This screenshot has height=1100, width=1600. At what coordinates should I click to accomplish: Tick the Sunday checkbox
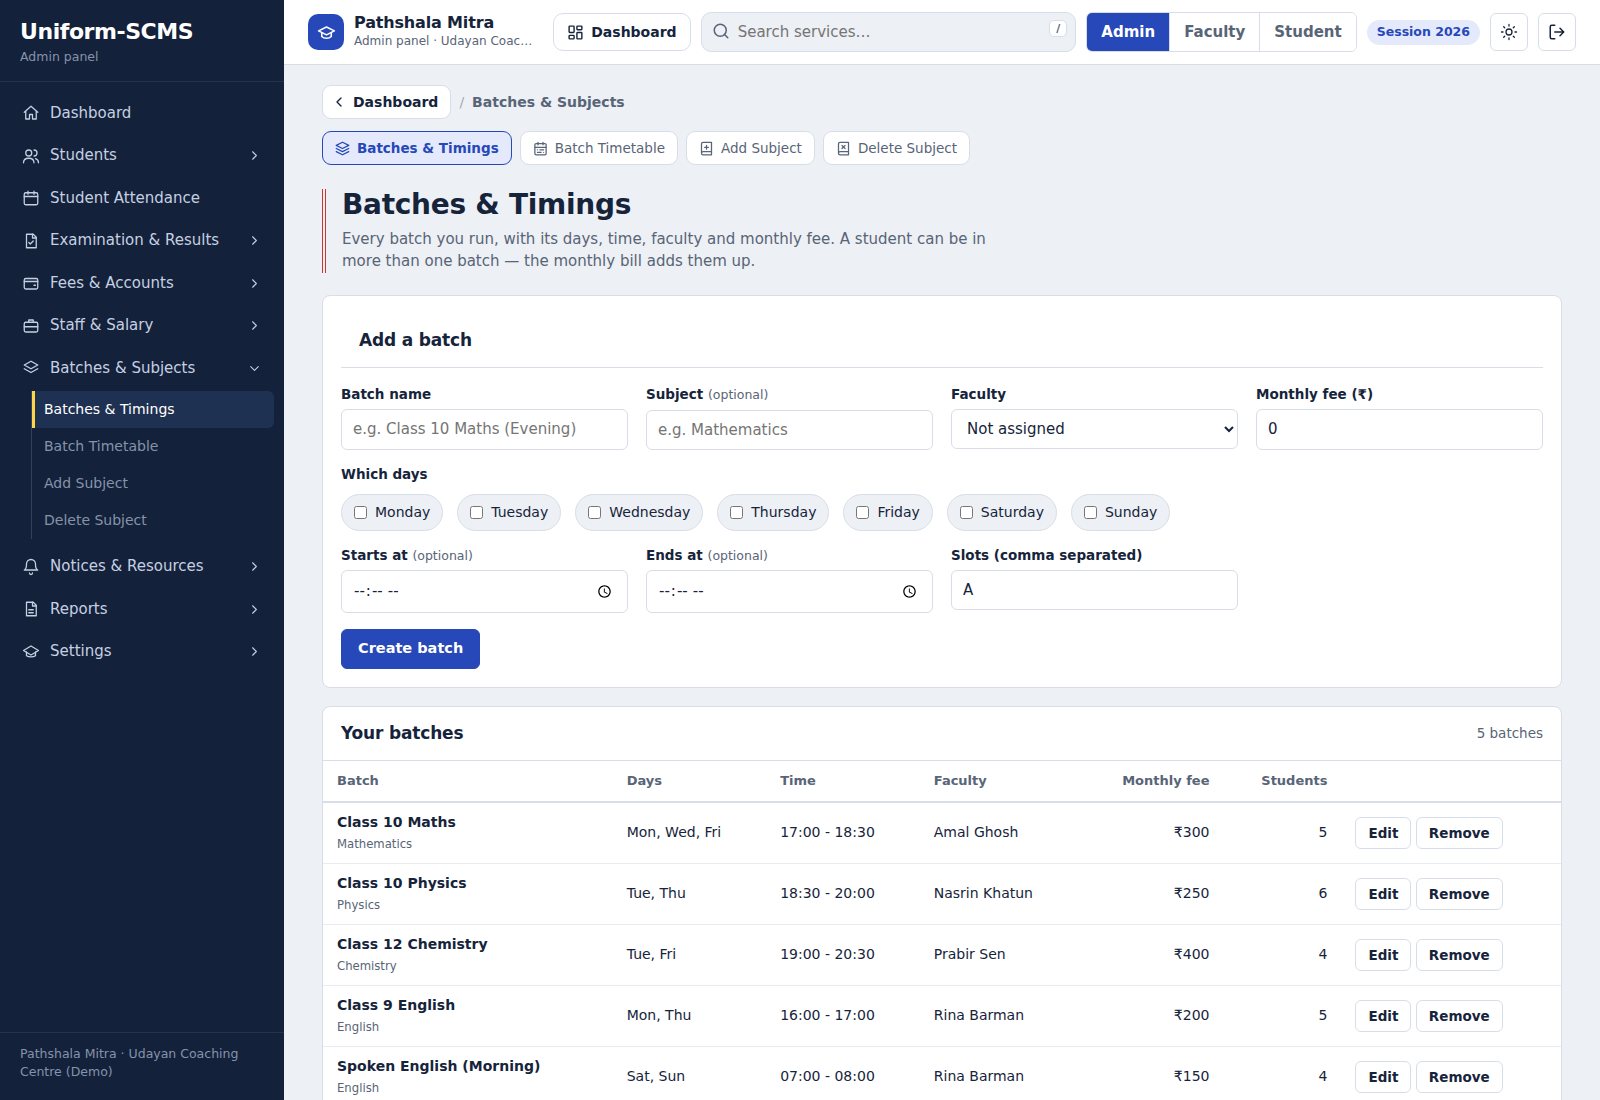point(1090,513)
